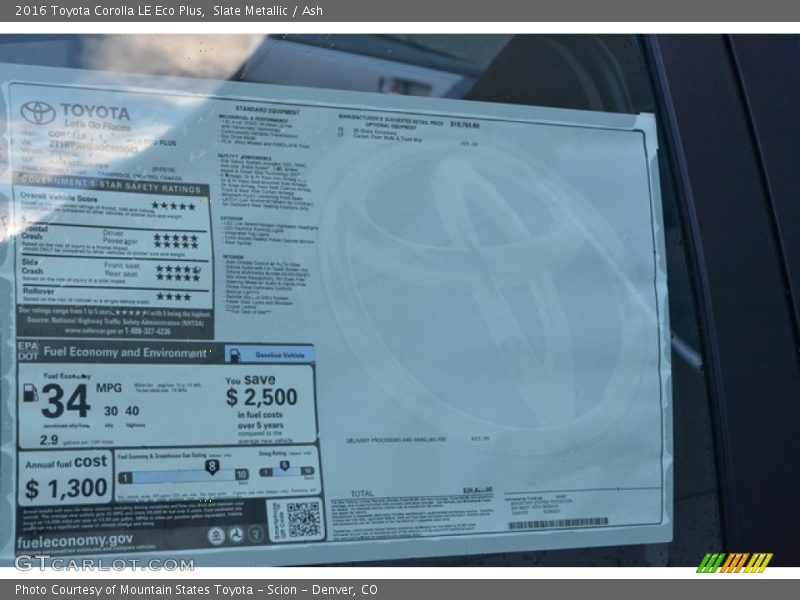Click the Frontal Crash Passenger star rating
Screen dimensions: 800x600
point(176,245)
